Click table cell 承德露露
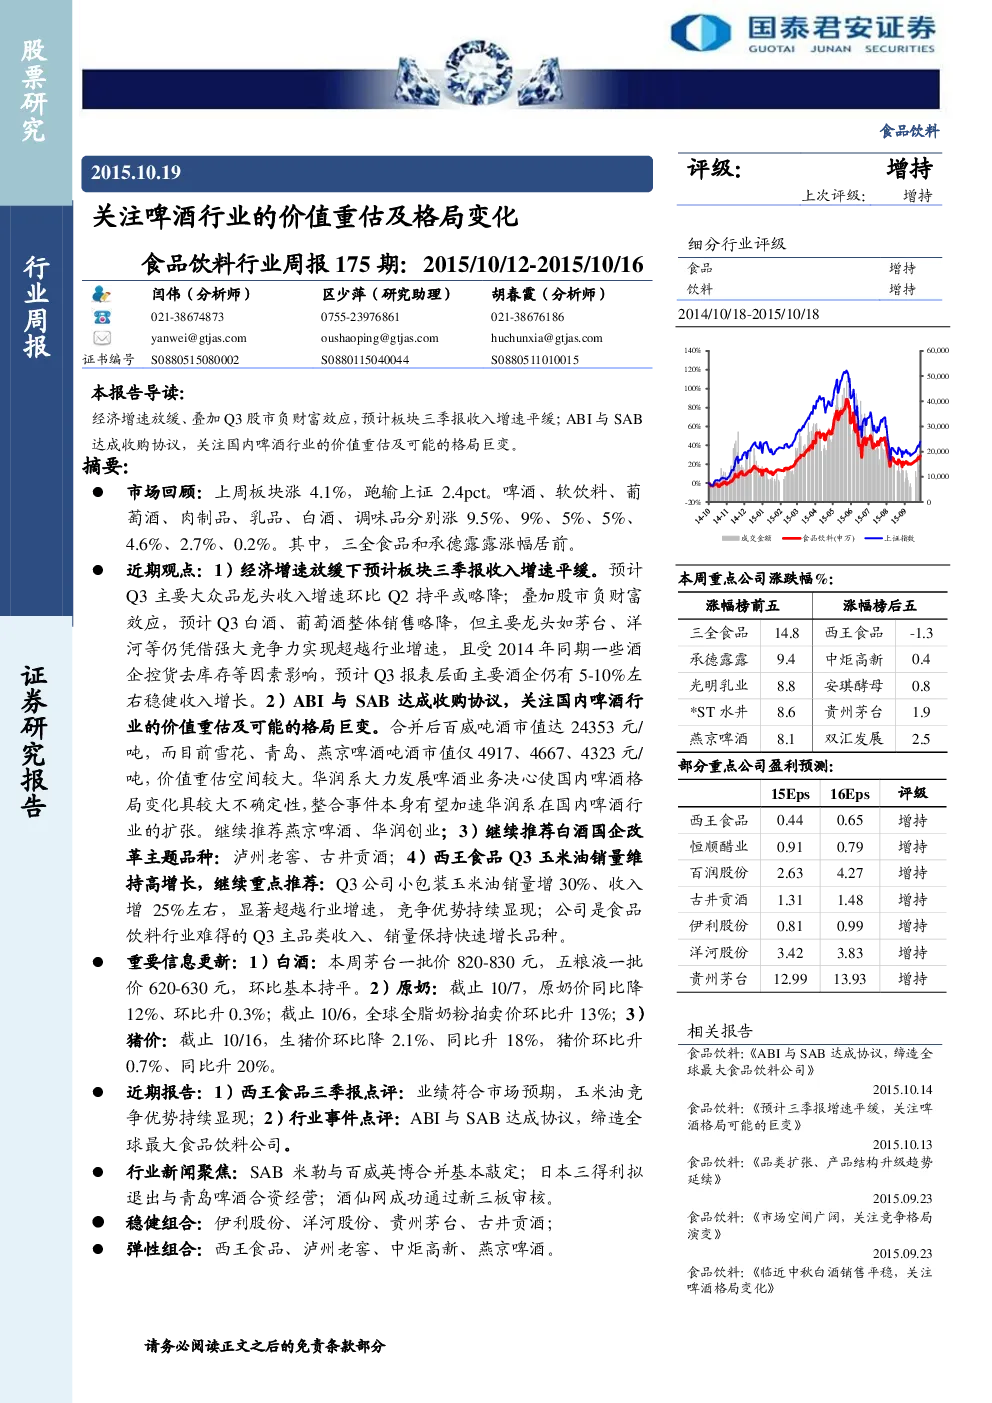Screen dimensions: 992x1403 coord(719,660)
